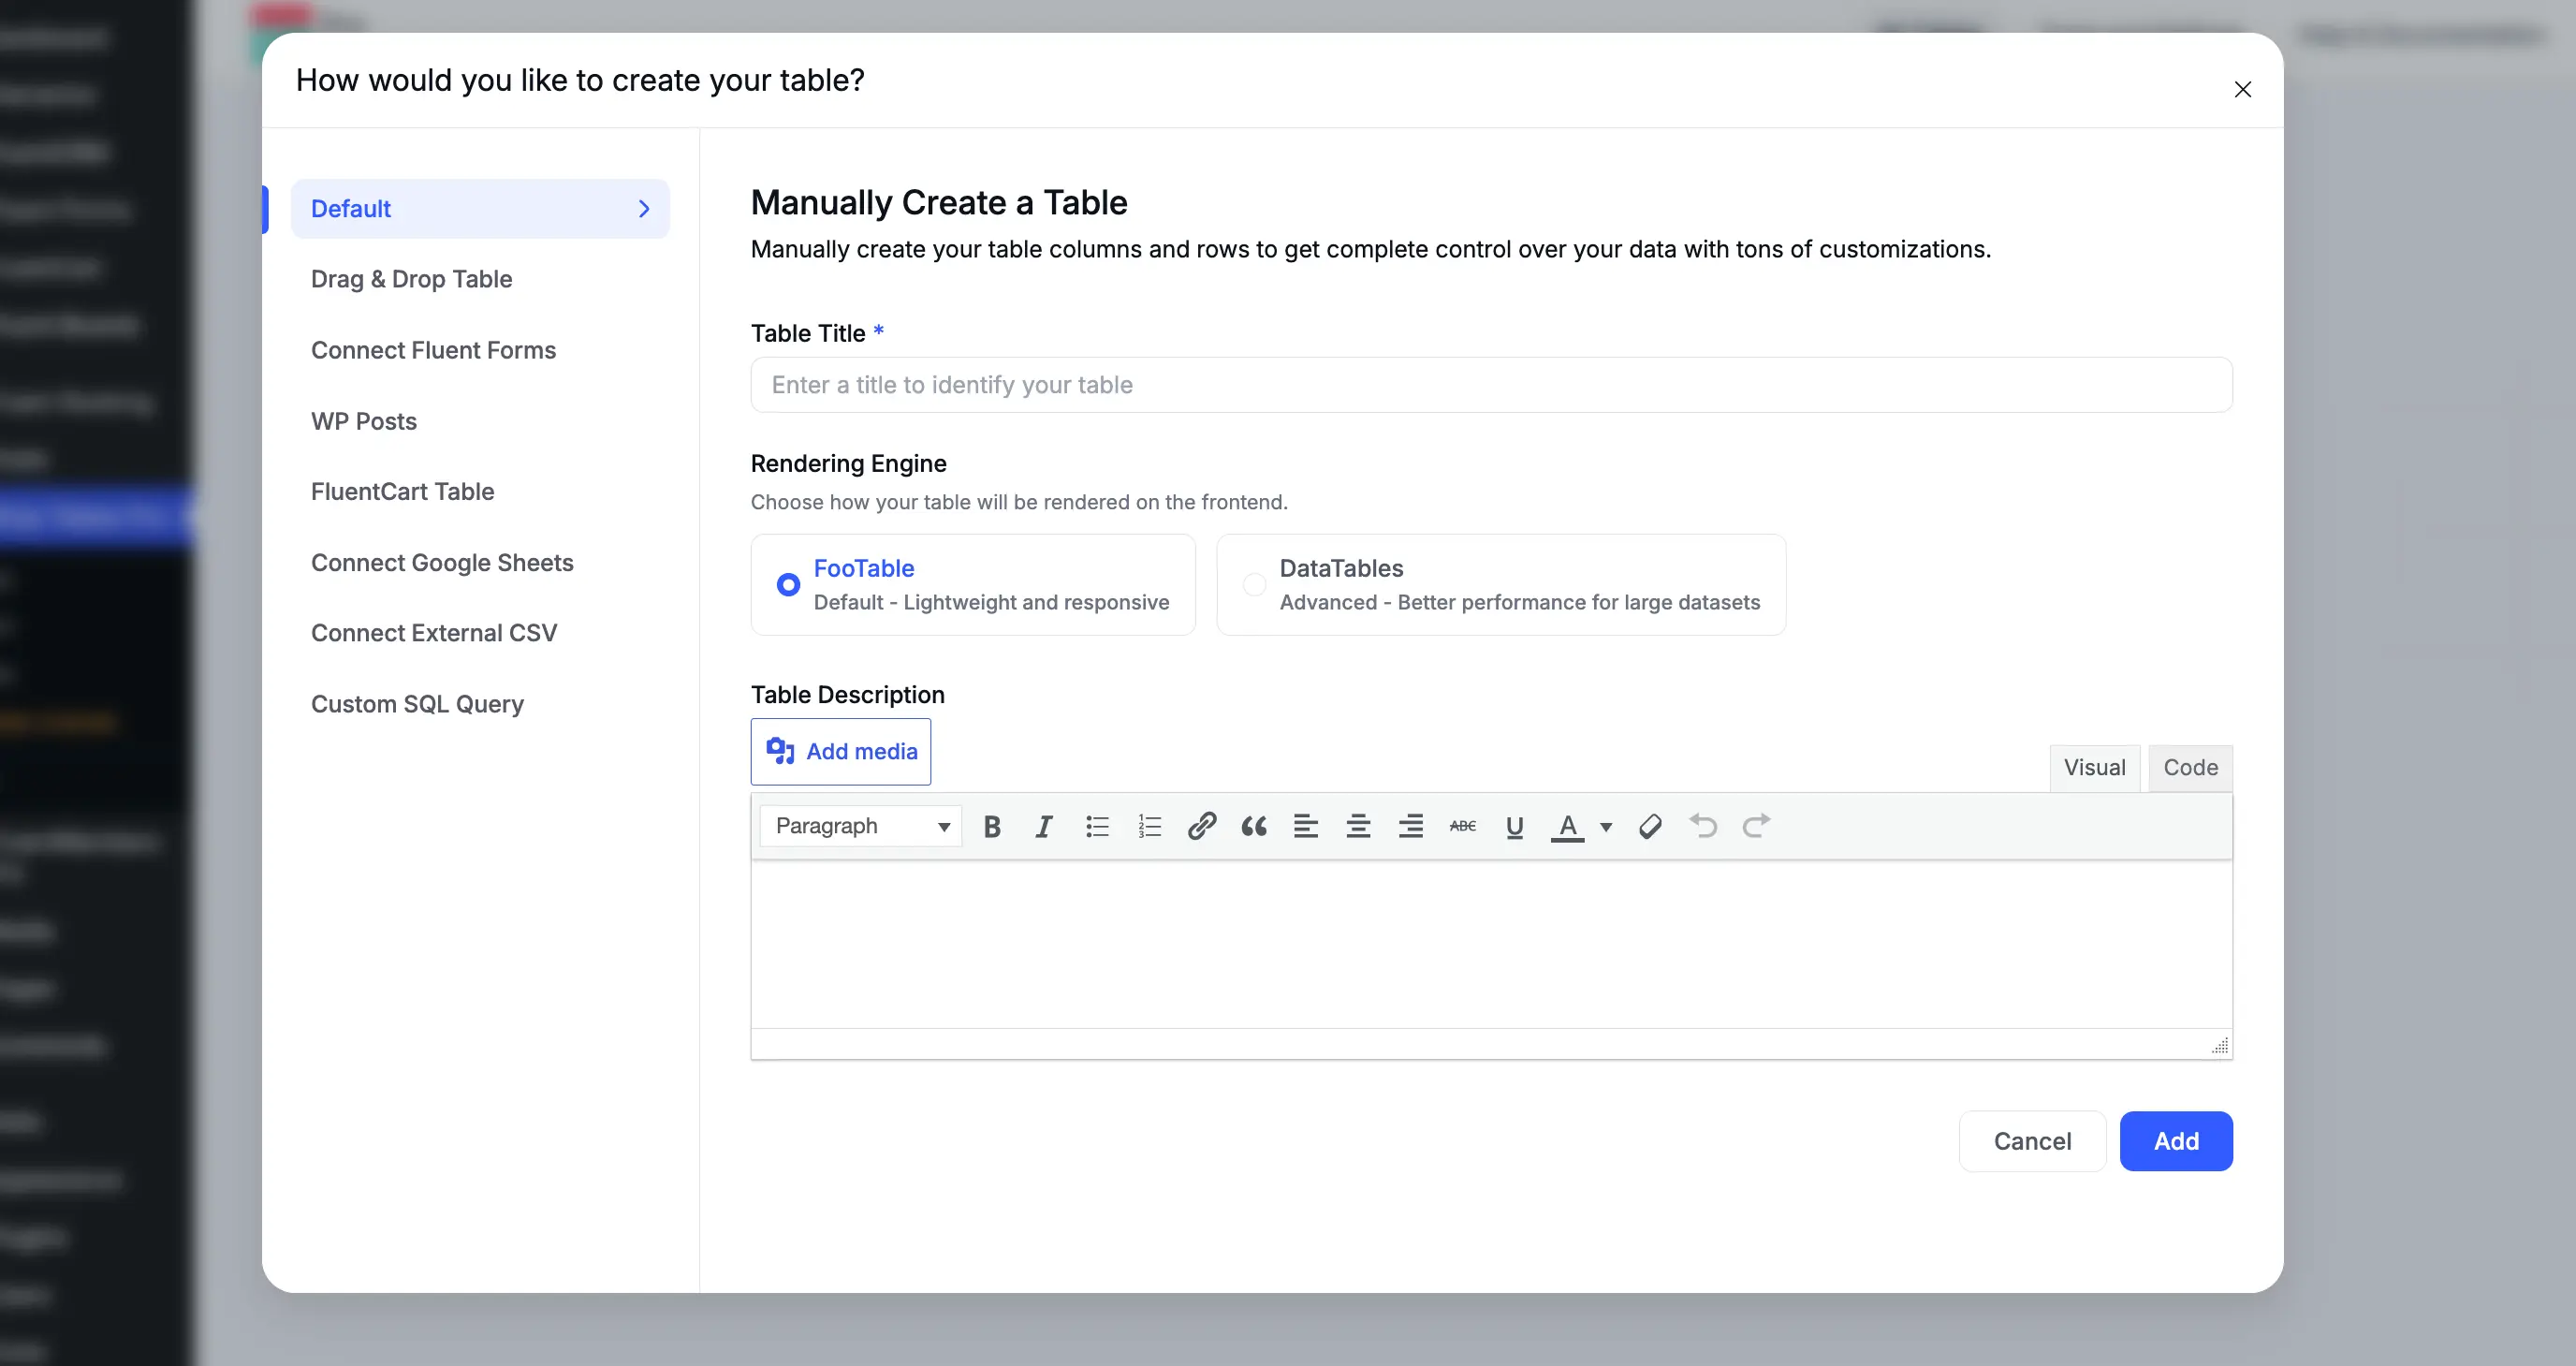Click the Add media button

841,752
